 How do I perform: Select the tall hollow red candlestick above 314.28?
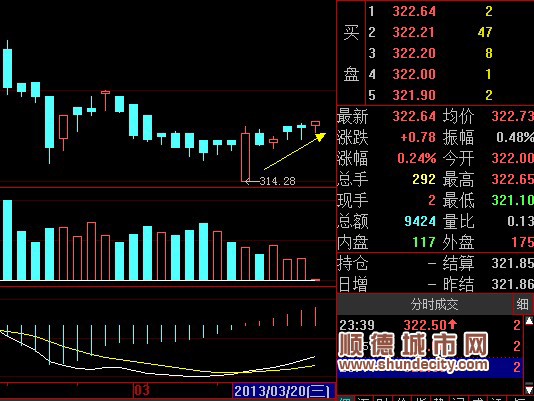point(245,154)
